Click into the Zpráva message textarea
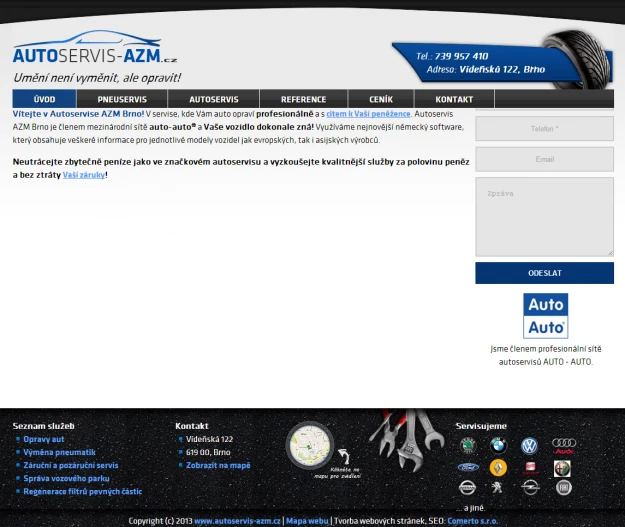This screenshot has width=625, height=527. [544, 217]
